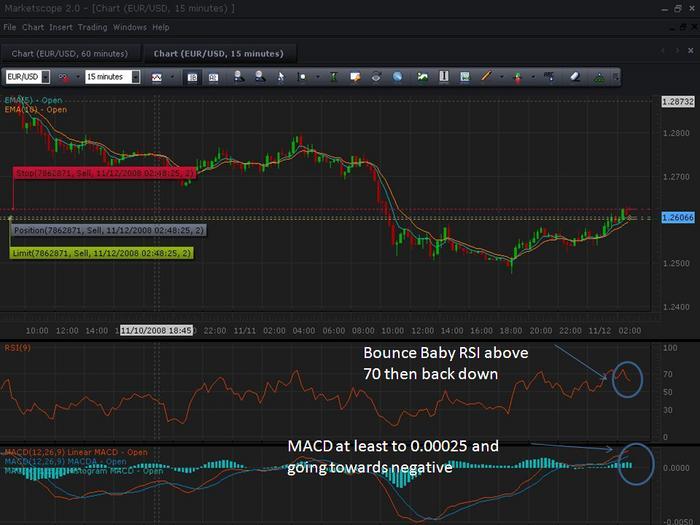Open the toolbar overflow handle at the far end
This screenshot has height=525, width=700.
click(x=616, y=77)
